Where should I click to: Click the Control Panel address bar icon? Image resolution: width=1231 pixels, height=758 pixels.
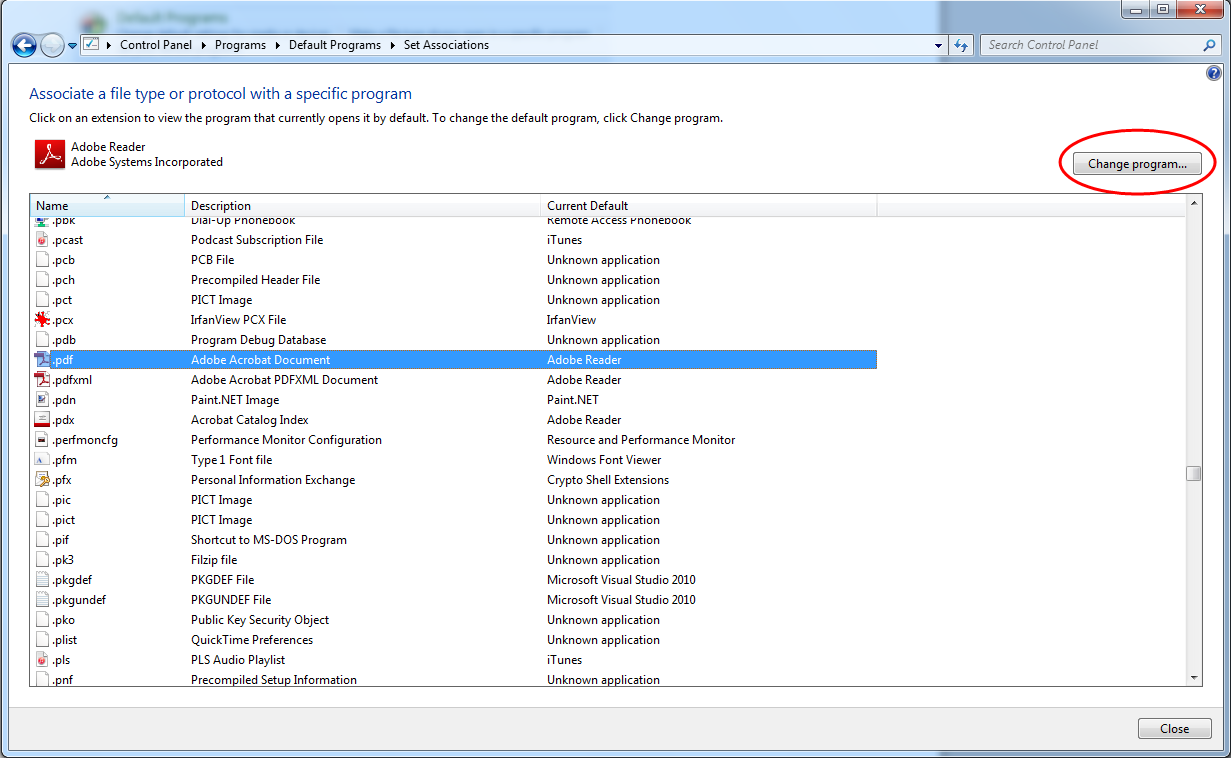click(x=91, y=45)
